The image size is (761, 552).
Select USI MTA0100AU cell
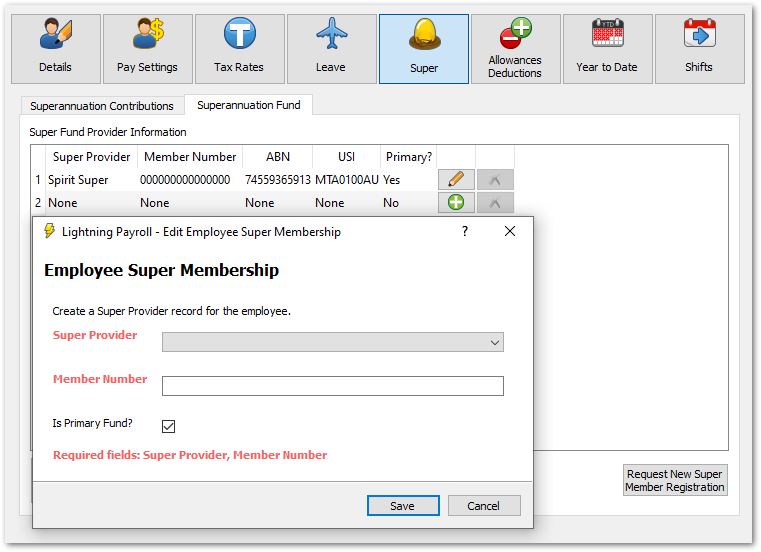coord(347,180)
